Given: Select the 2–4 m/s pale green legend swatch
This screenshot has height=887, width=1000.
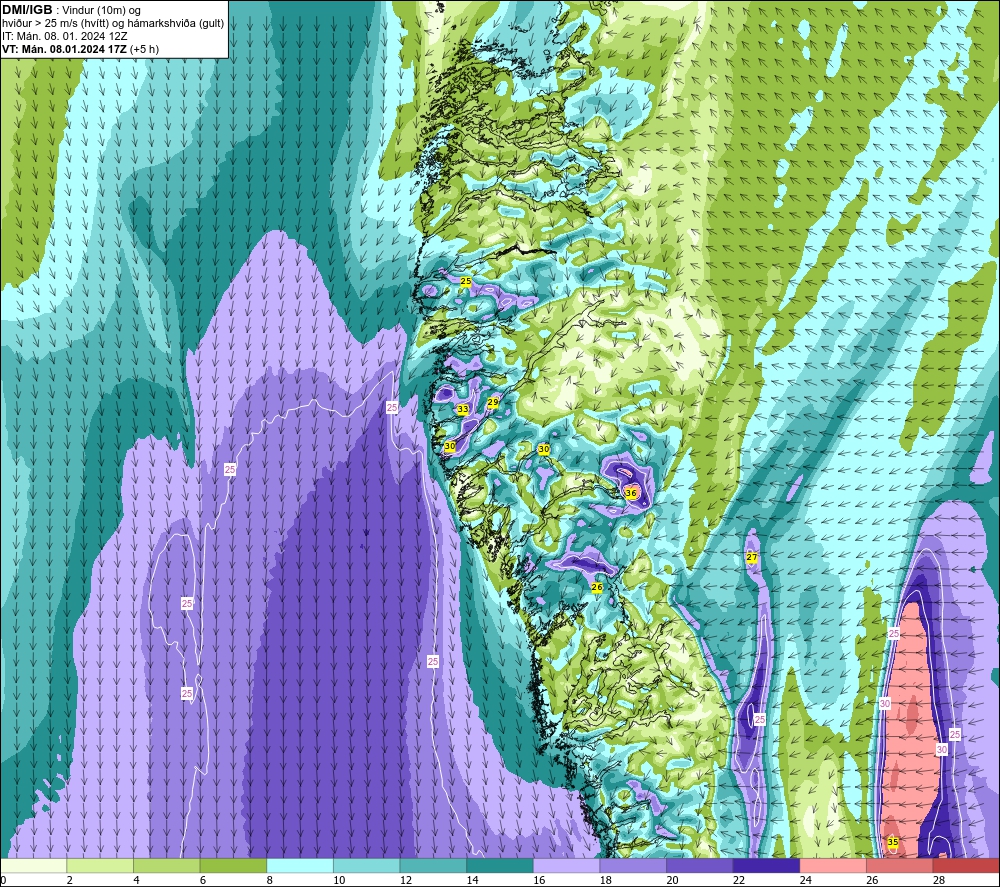Looking at the screenshot, I should 99,865.
